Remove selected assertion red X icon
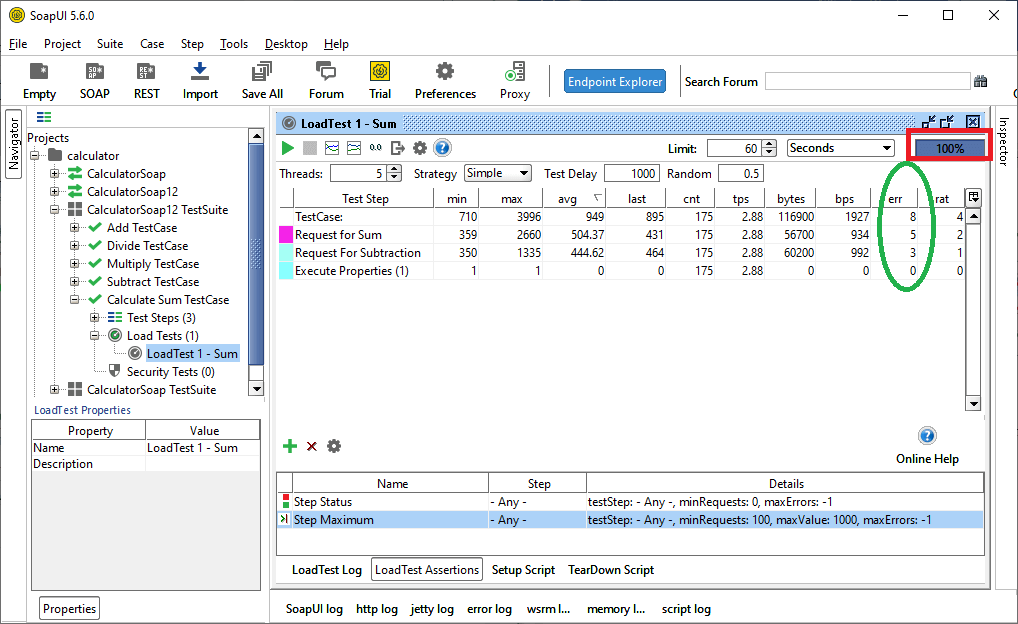 [312, 446]
